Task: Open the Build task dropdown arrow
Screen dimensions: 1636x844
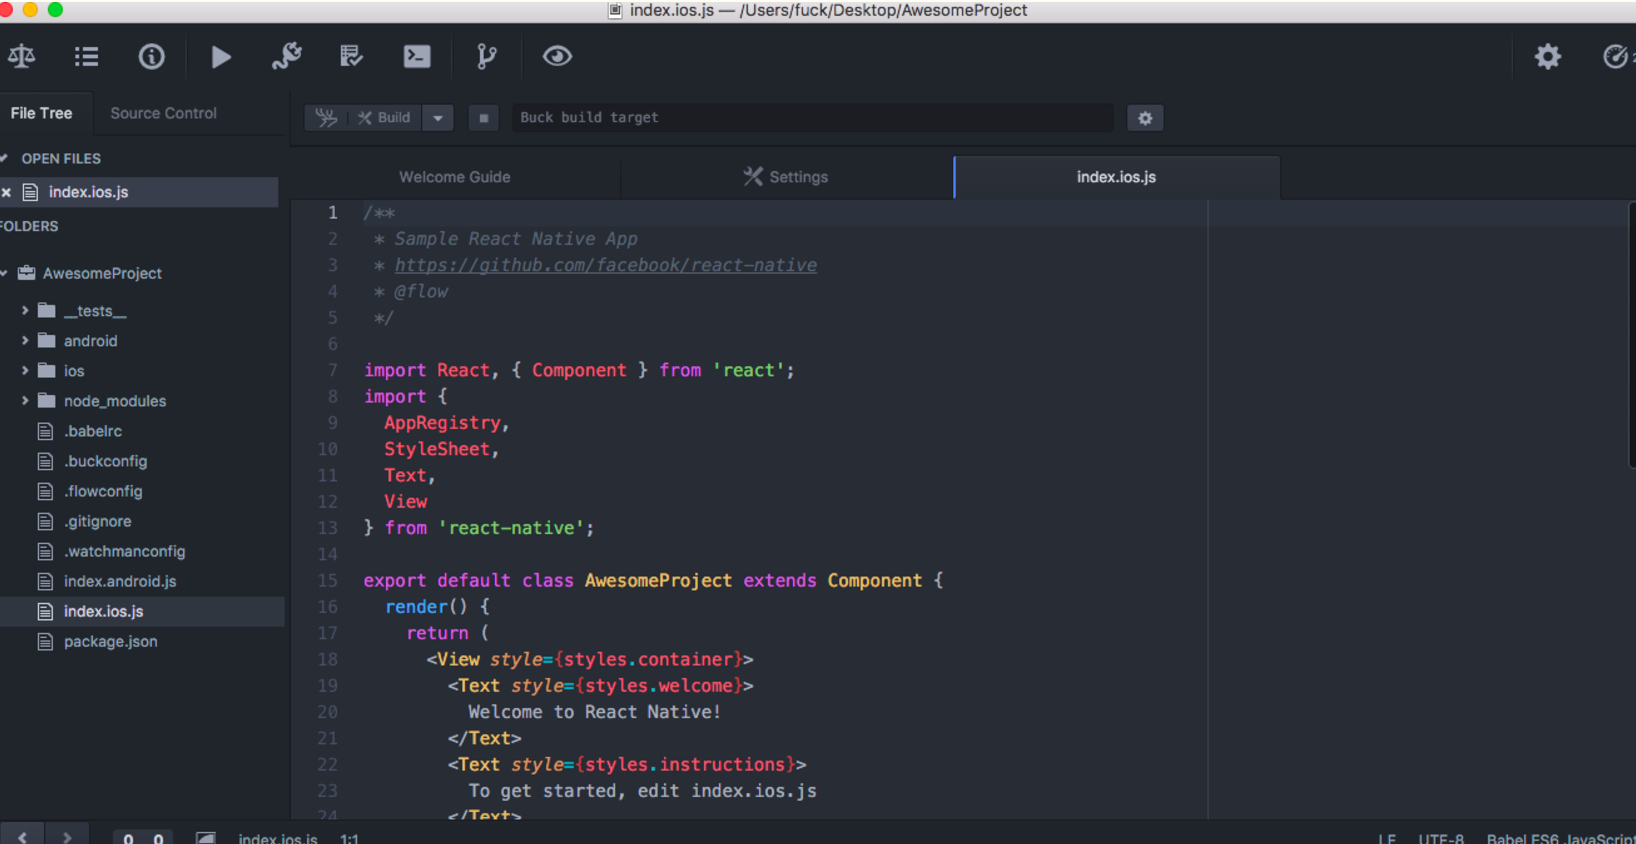Action: tap(438, 118)
